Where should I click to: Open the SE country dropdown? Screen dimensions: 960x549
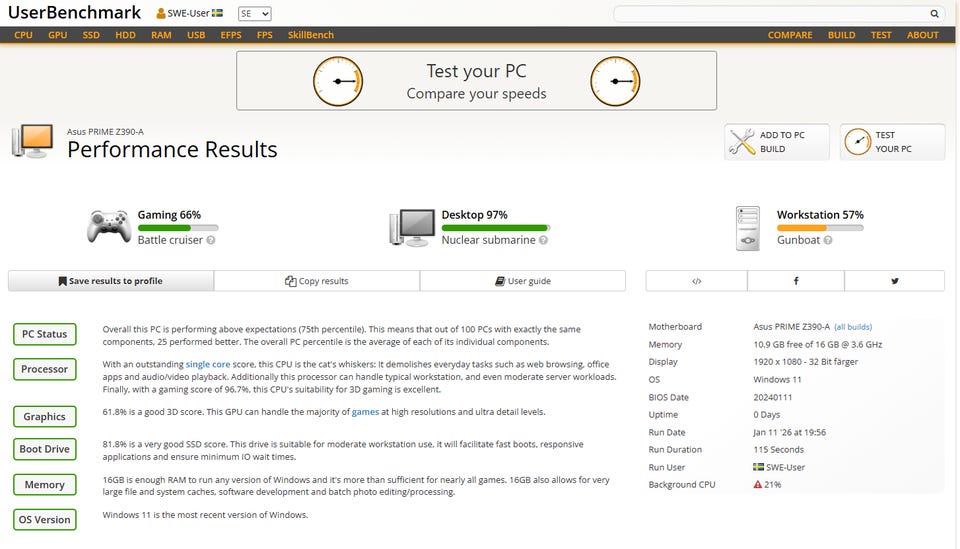[x=254, y=13]
